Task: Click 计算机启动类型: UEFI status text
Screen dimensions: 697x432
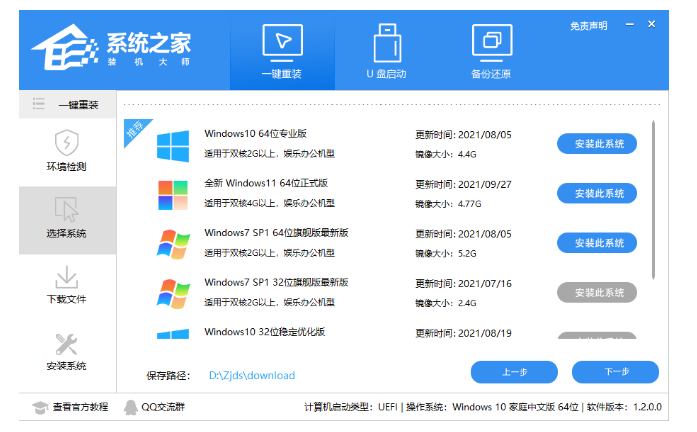Action: [351, 407]
